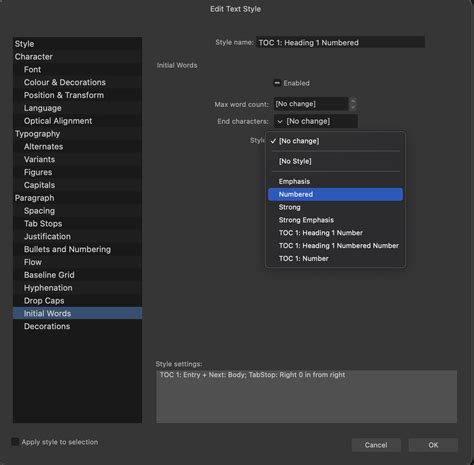The width and height of the screenshot is (474, 465).
Task: Open Justification settings
Action: coord(77,236)
